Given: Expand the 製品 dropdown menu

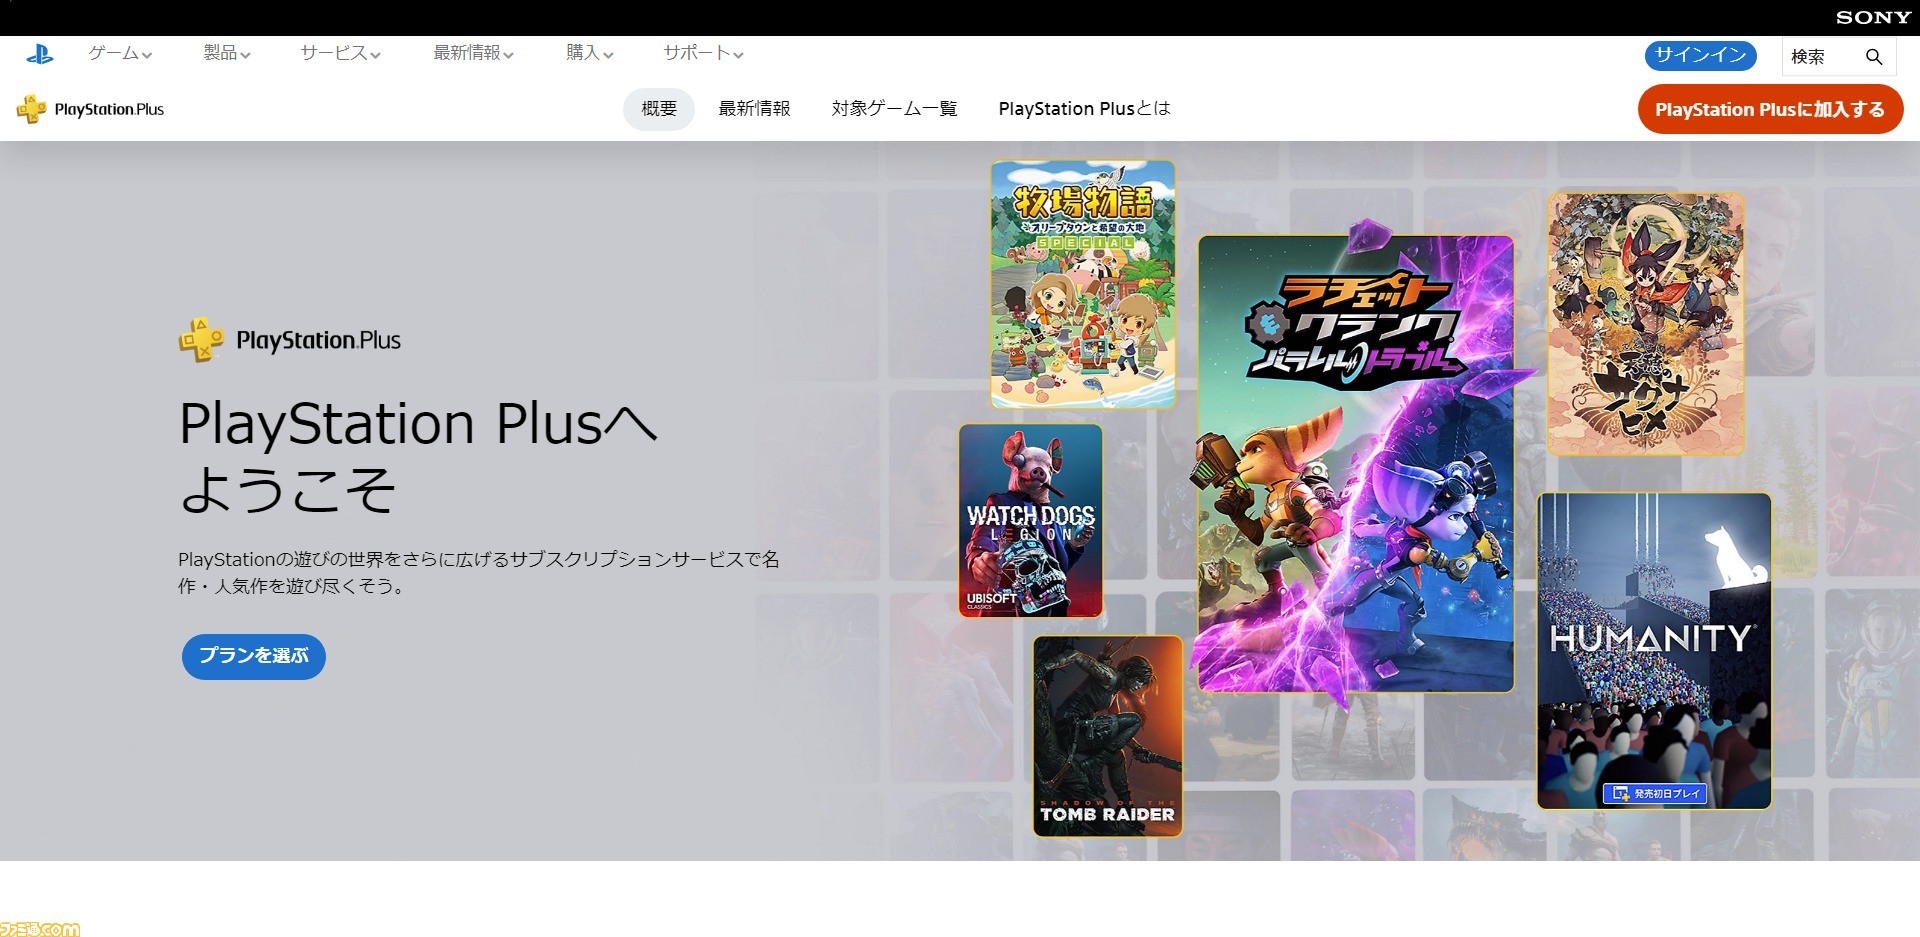Looking at the screenshot, I should [227, 53].
